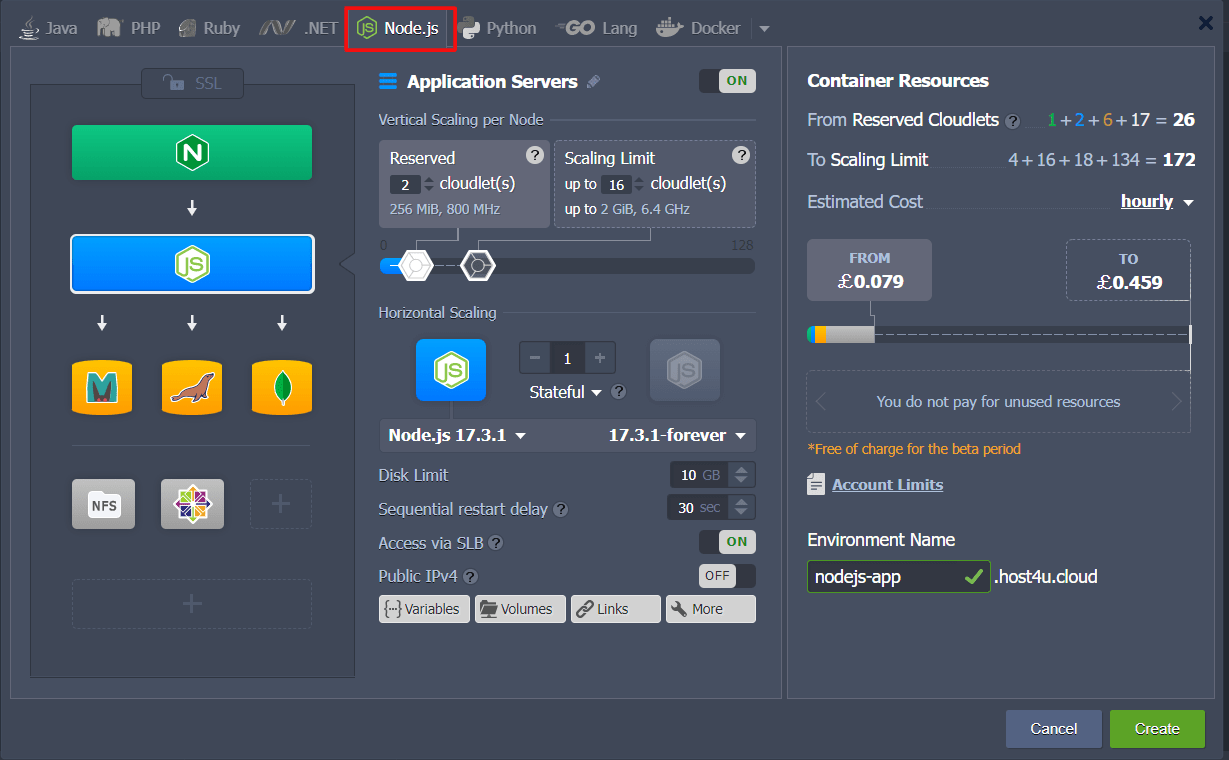
Task: Select the blue Node.js application server node
Action: click(x=191, y=263)
